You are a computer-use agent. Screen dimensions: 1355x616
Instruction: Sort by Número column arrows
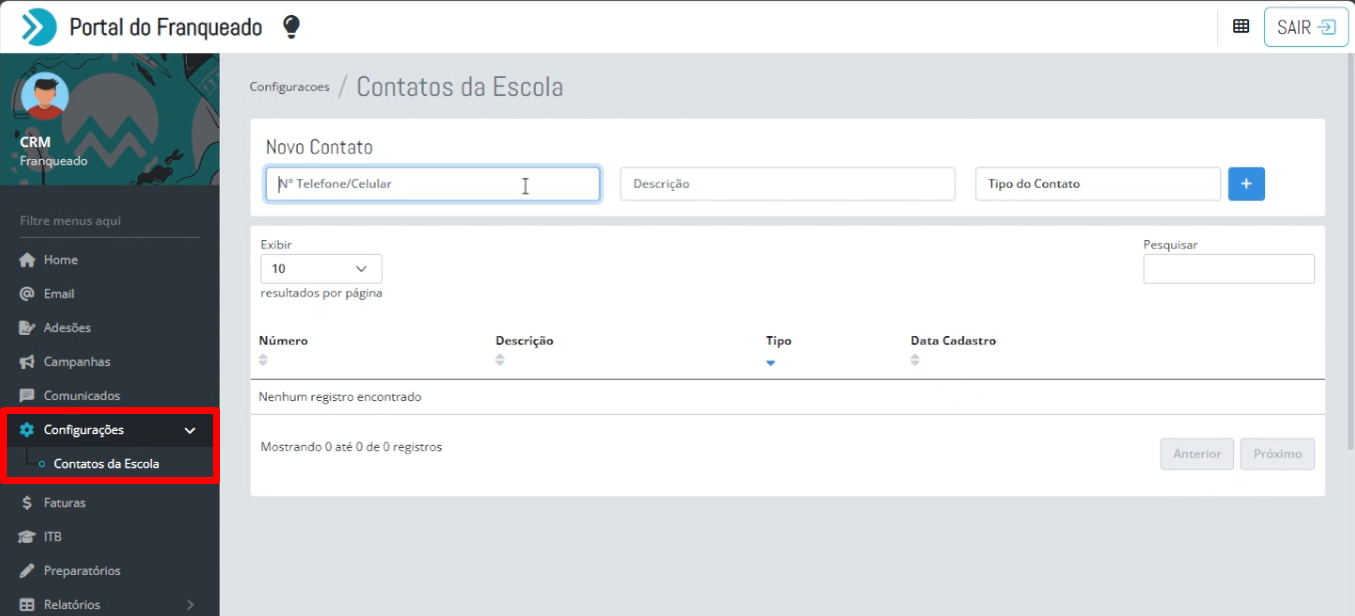(264, 360)
